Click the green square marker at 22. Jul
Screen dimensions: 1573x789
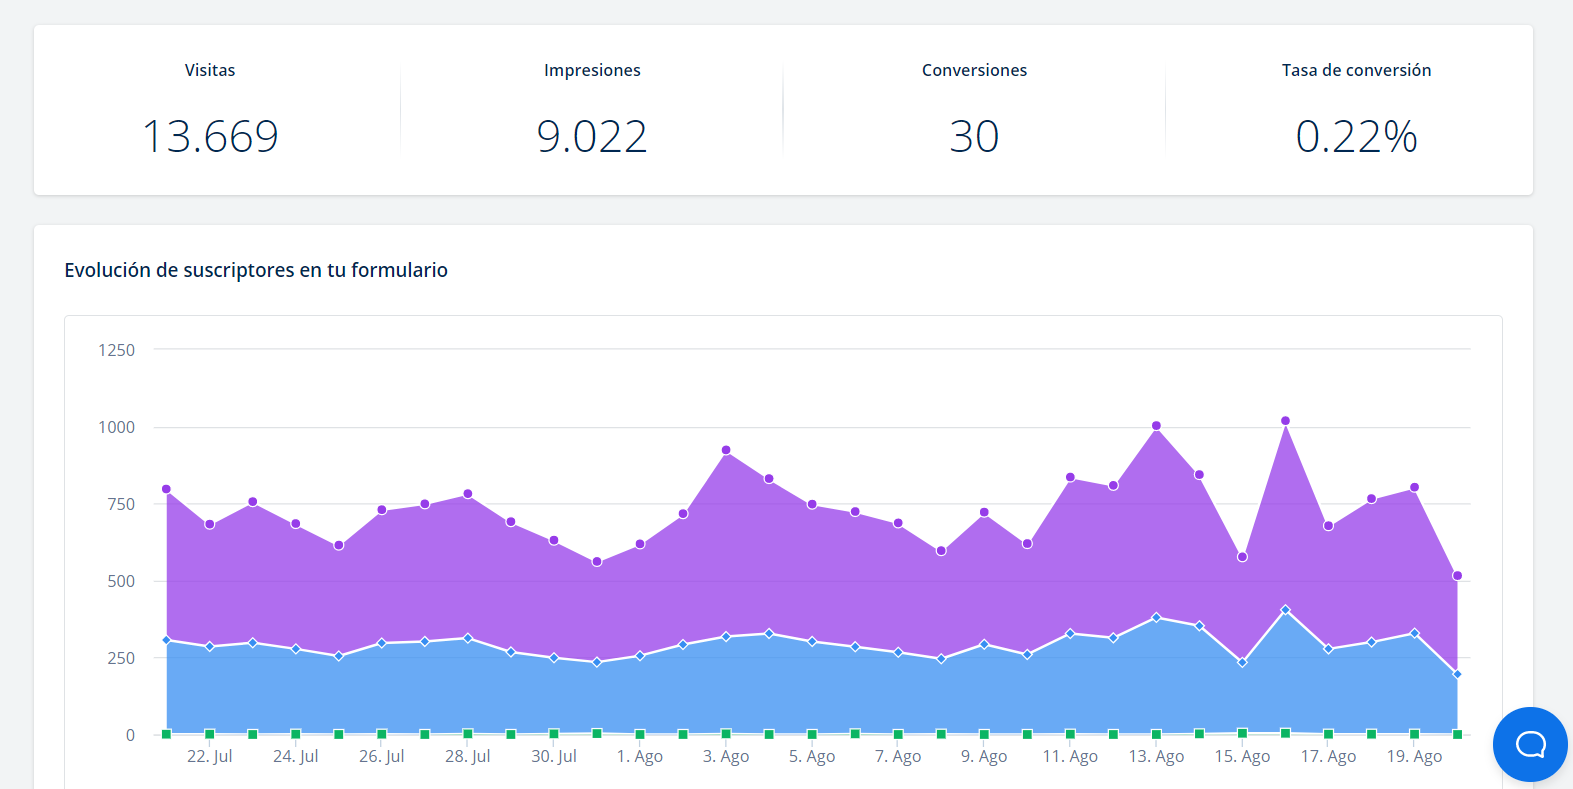209,734
